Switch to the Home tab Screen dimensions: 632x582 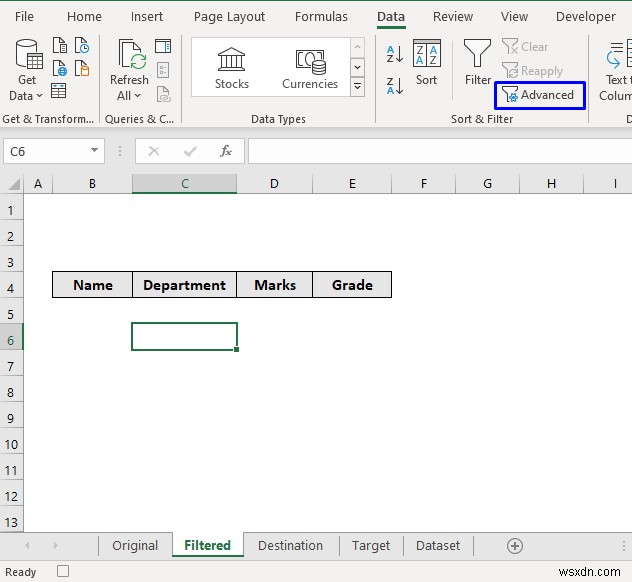coord(84,17)
